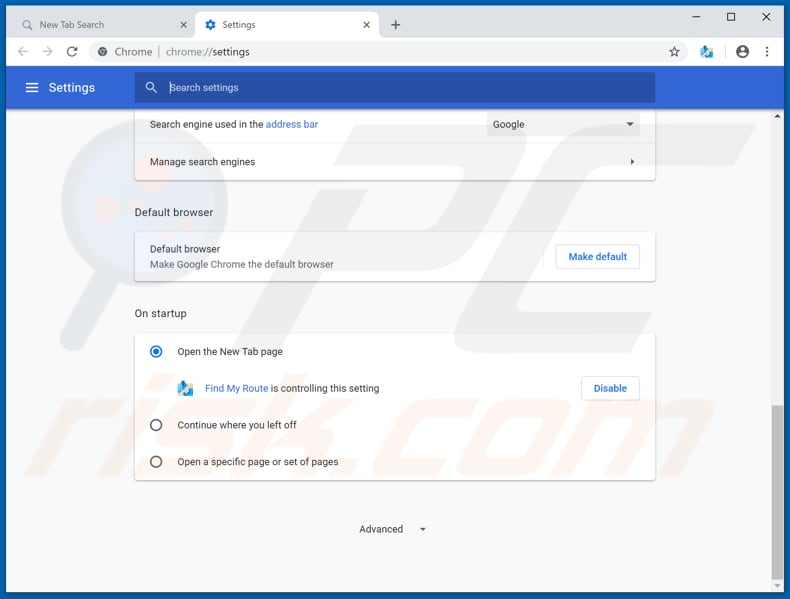Open the Chrome three-dot menu
Screen dimensions: 790x599
(x=767, y=51)
